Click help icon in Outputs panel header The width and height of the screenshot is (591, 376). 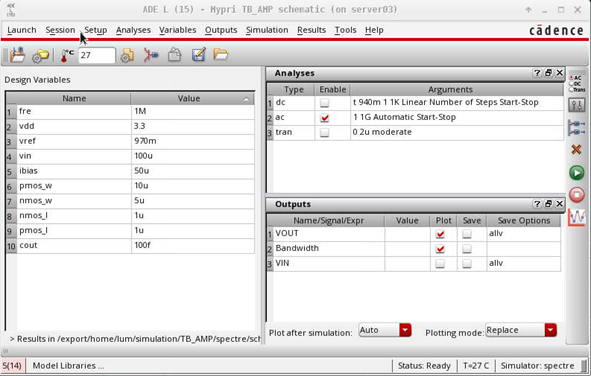(537, 204)
